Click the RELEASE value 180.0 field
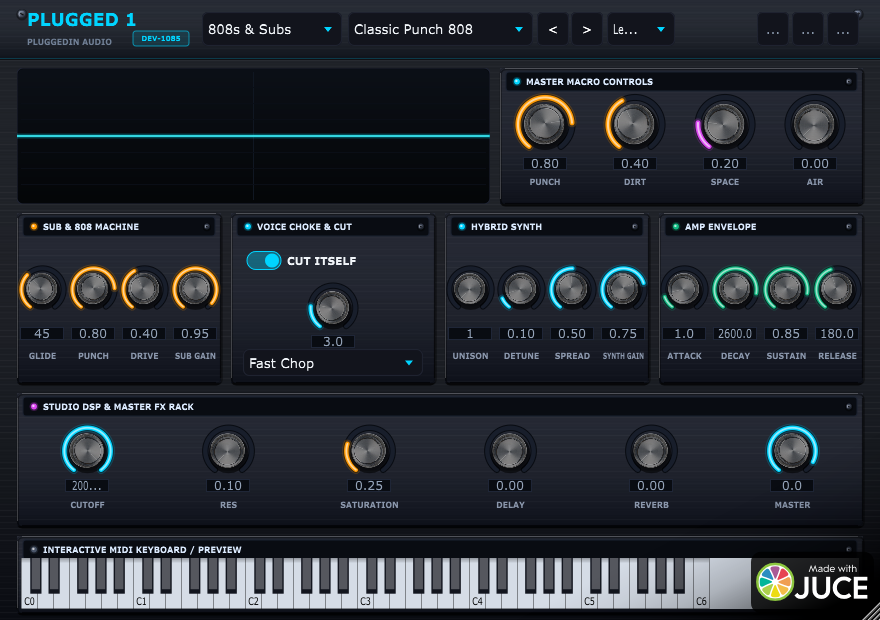Screen dimensions: 880x620 [x=837, y=334]
